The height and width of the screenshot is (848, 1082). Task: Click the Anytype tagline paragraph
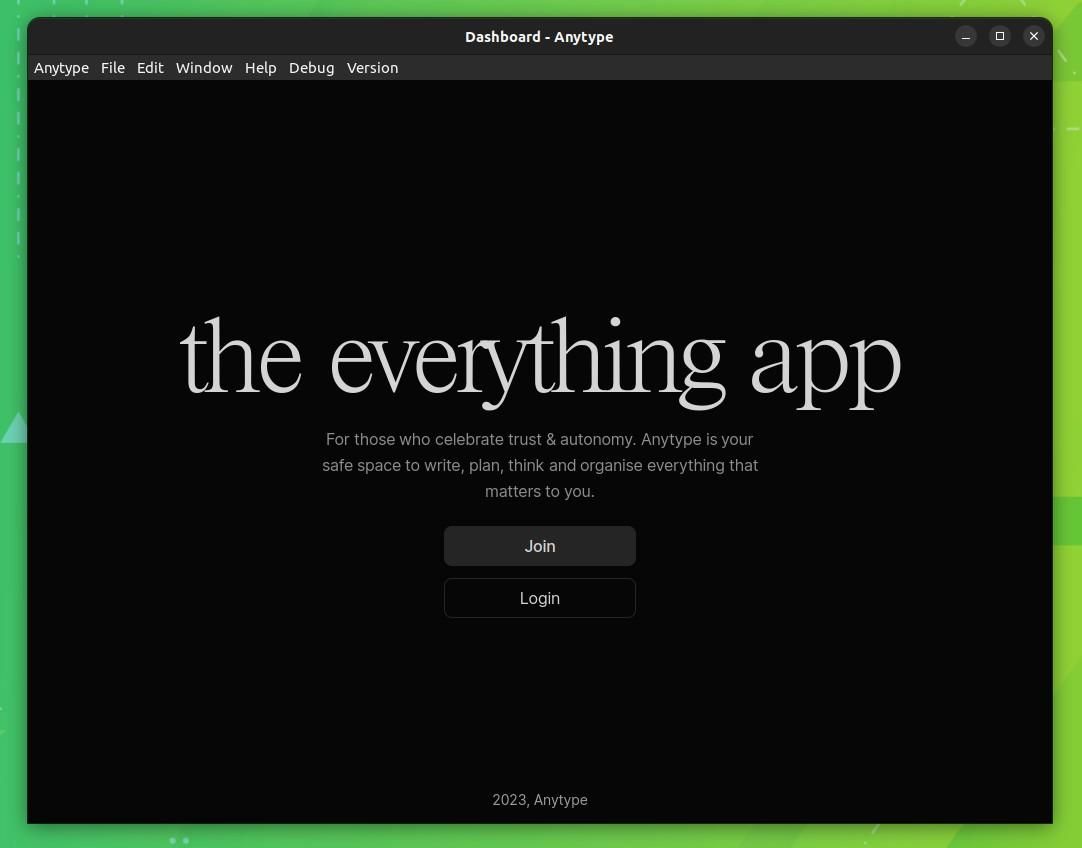point(540,465)
